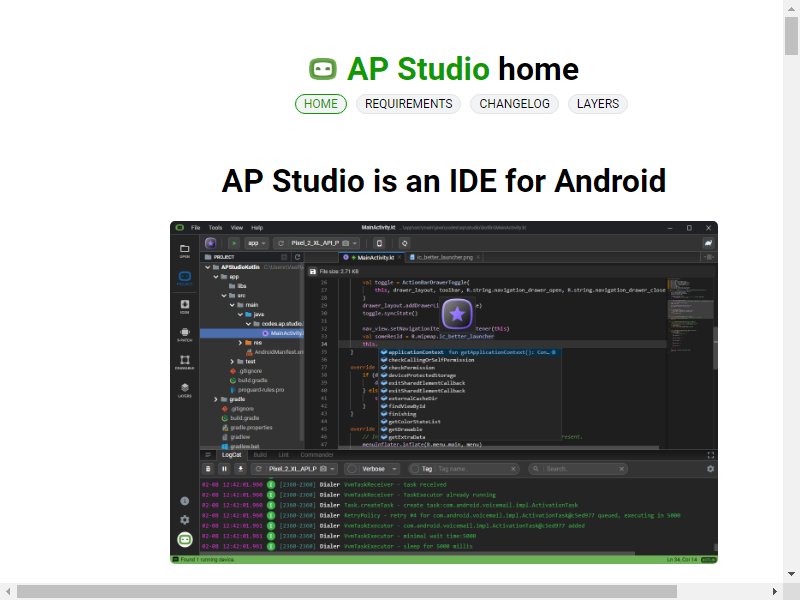Image resolution: width=800 pixels, height=600 pixels.
Task: Click the Tag name input field
Action: coord(472,469)
